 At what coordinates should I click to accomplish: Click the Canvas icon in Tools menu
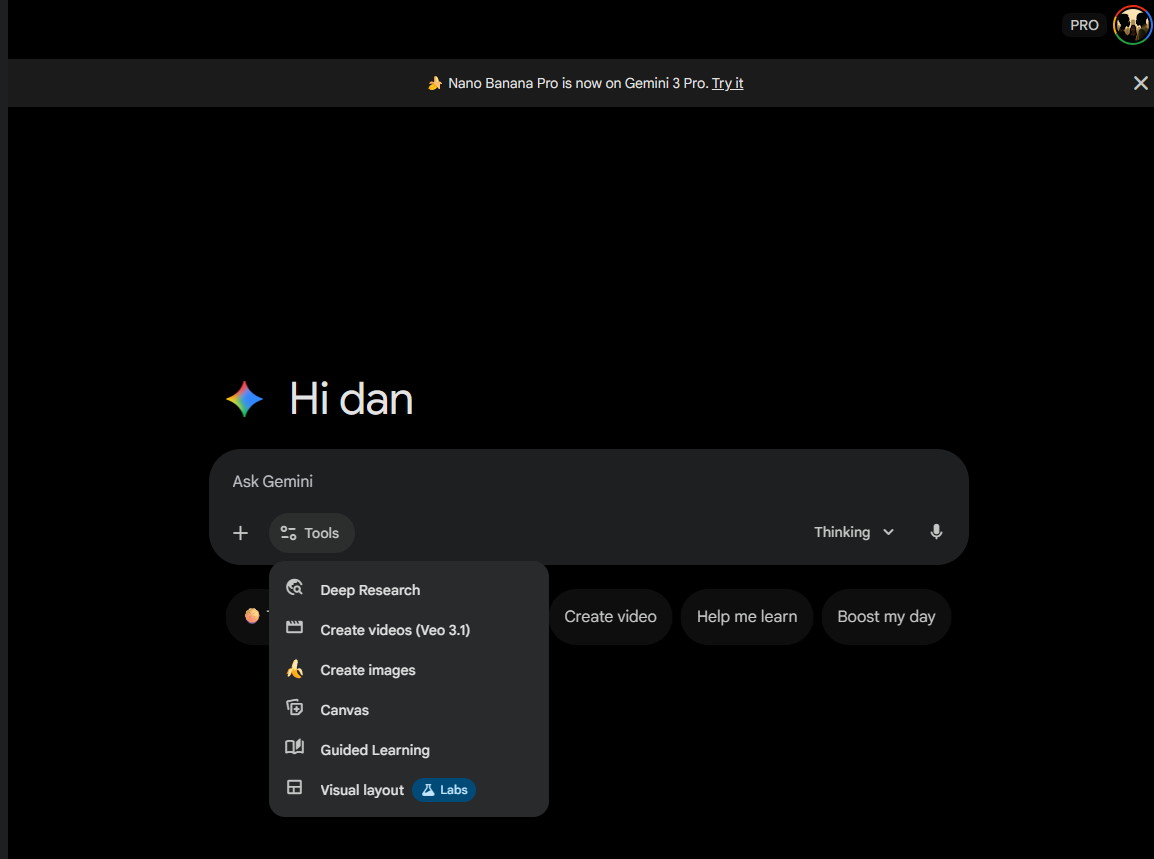pos(294,709)
